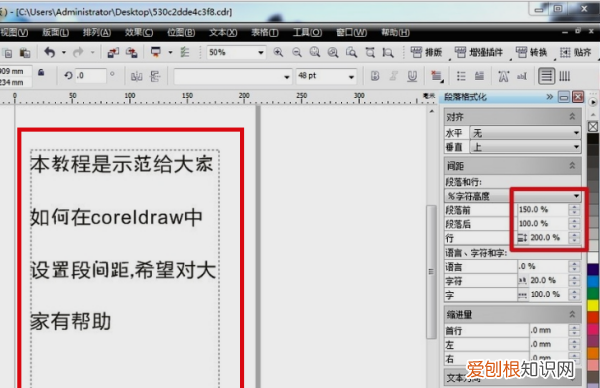The width and height of the screenshot is (600, 388).
Task: Open the horizontal alignment 无 dropdown
Action: (525, 133)
